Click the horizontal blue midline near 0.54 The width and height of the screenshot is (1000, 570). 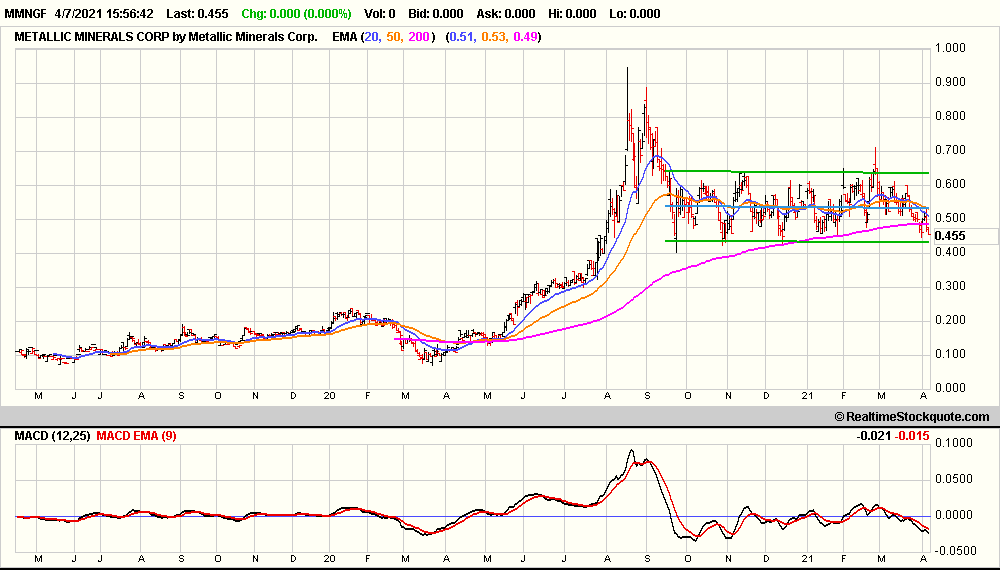pos(797,207)
